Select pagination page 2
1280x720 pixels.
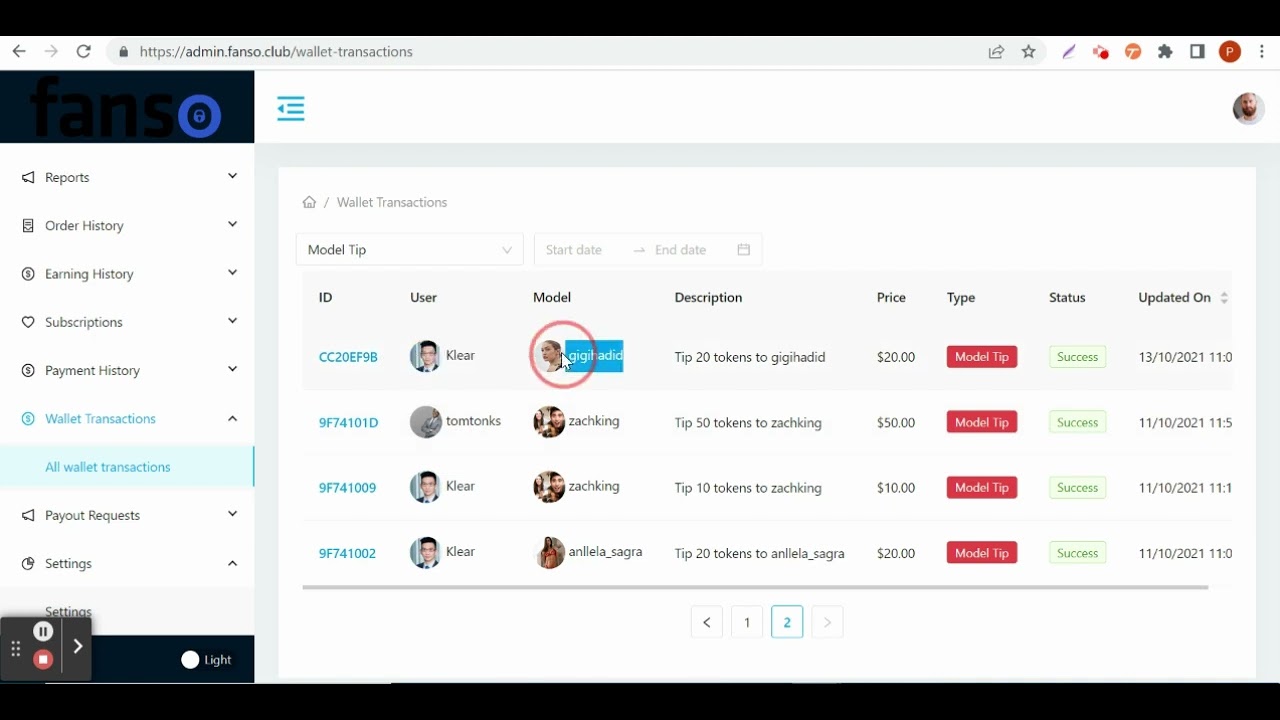point(787,622)
